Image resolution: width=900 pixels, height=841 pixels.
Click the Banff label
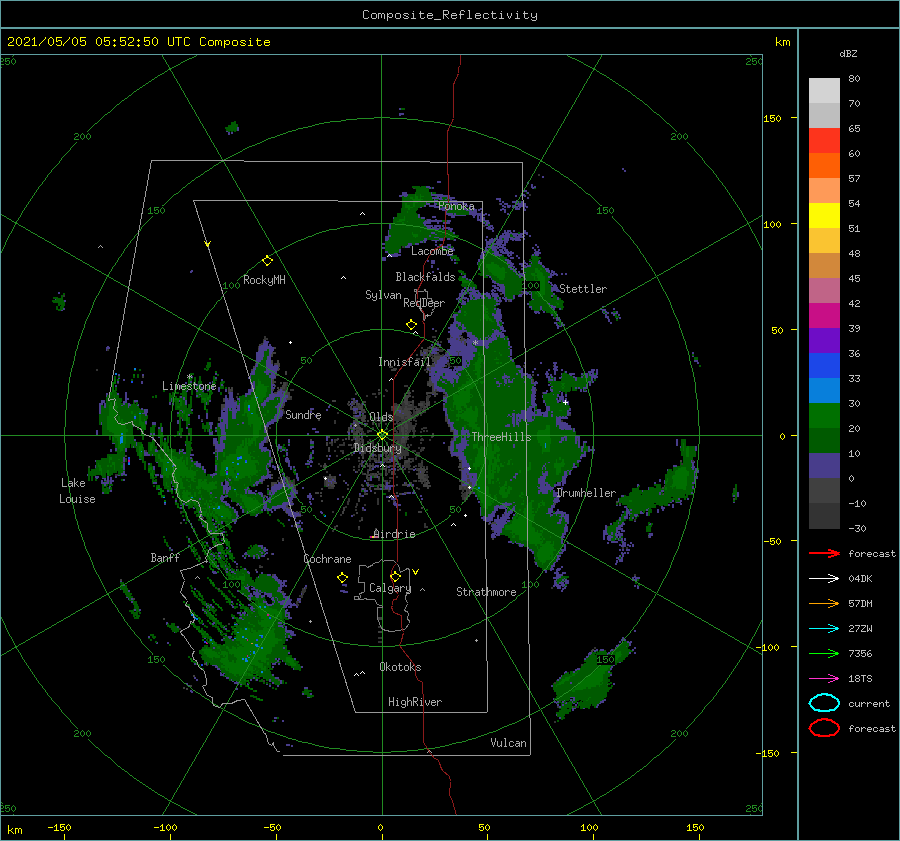(x=165, y=557)
